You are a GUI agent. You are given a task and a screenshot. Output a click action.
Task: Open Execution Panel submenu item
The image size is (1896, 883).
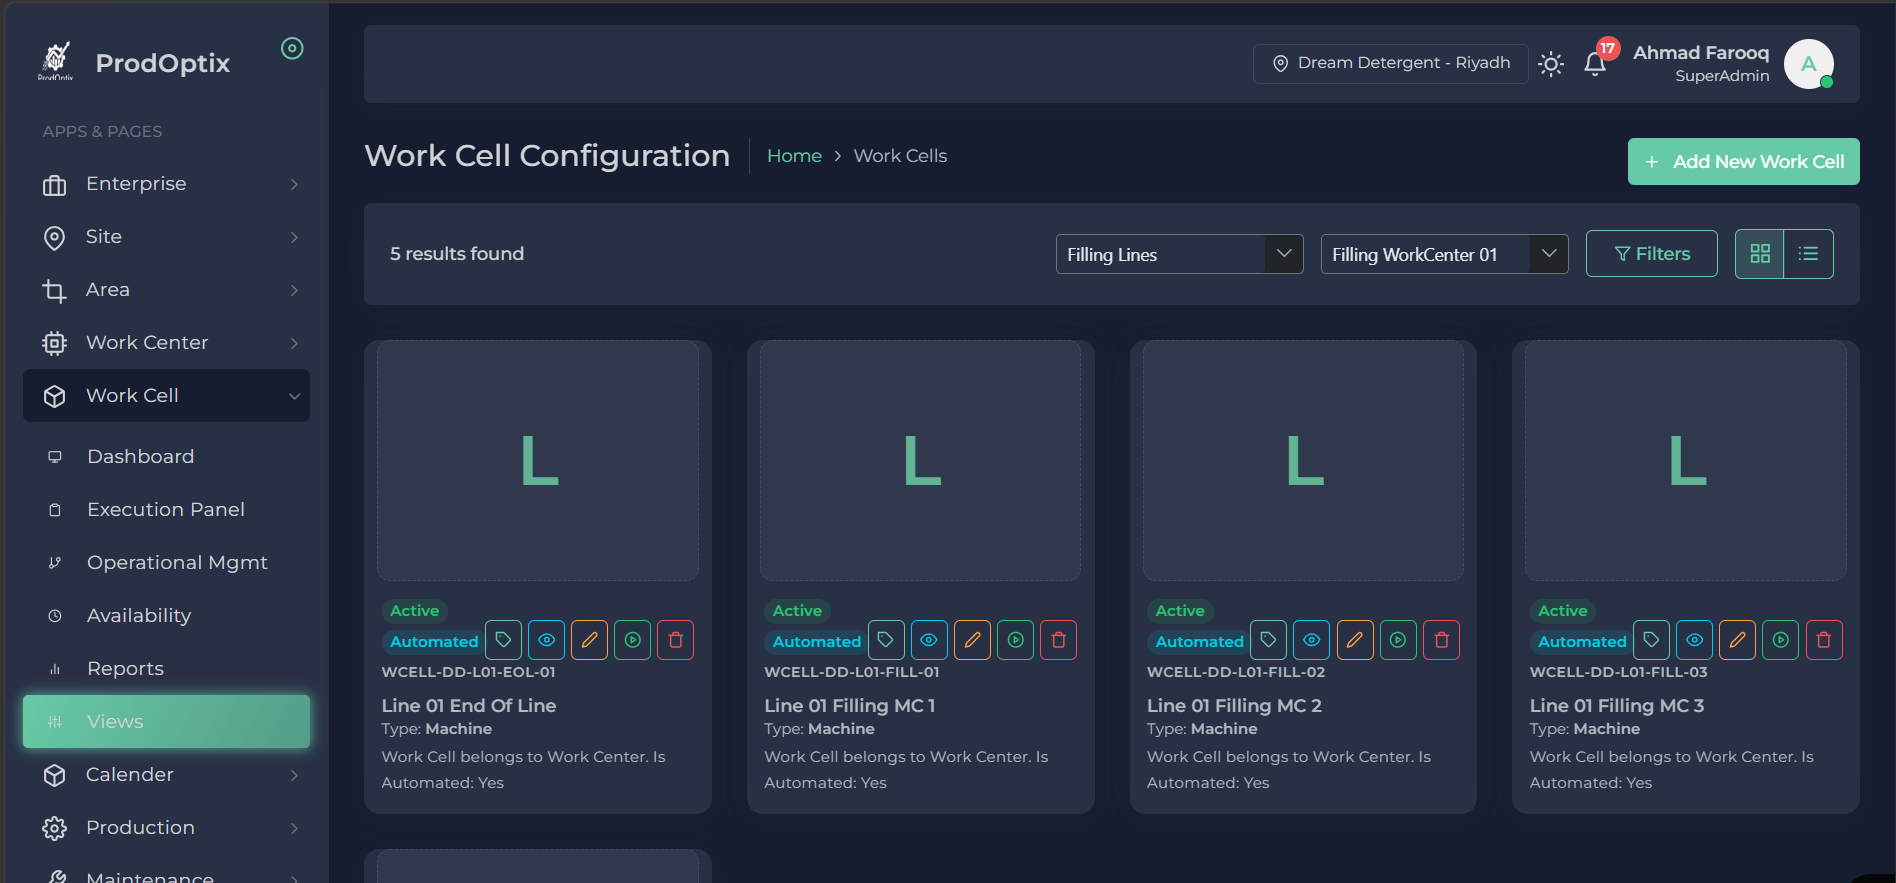[166, 510]
